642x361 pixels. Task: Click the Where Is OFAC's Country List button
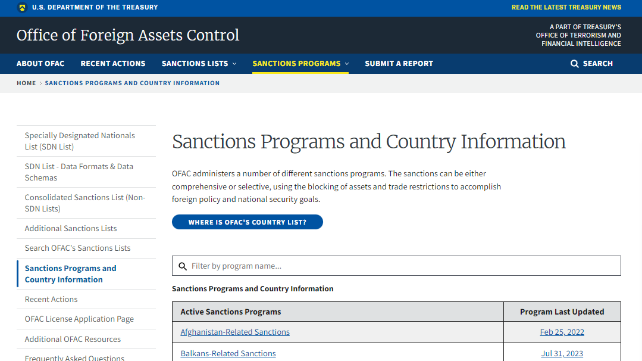(247, 222)
